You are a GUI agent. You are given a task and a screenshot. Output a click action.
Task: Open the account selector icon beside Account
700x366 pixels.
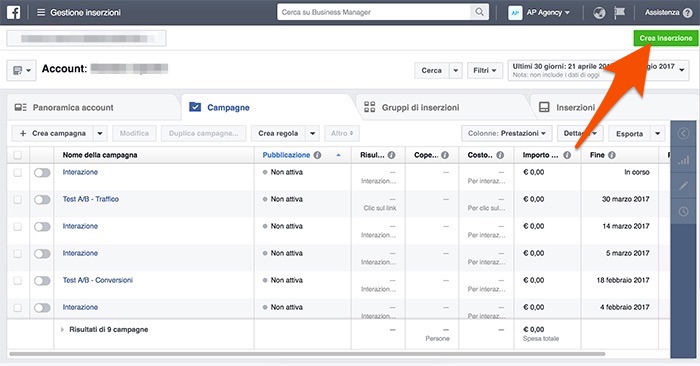pyautogui.click(x=21, y=71)
